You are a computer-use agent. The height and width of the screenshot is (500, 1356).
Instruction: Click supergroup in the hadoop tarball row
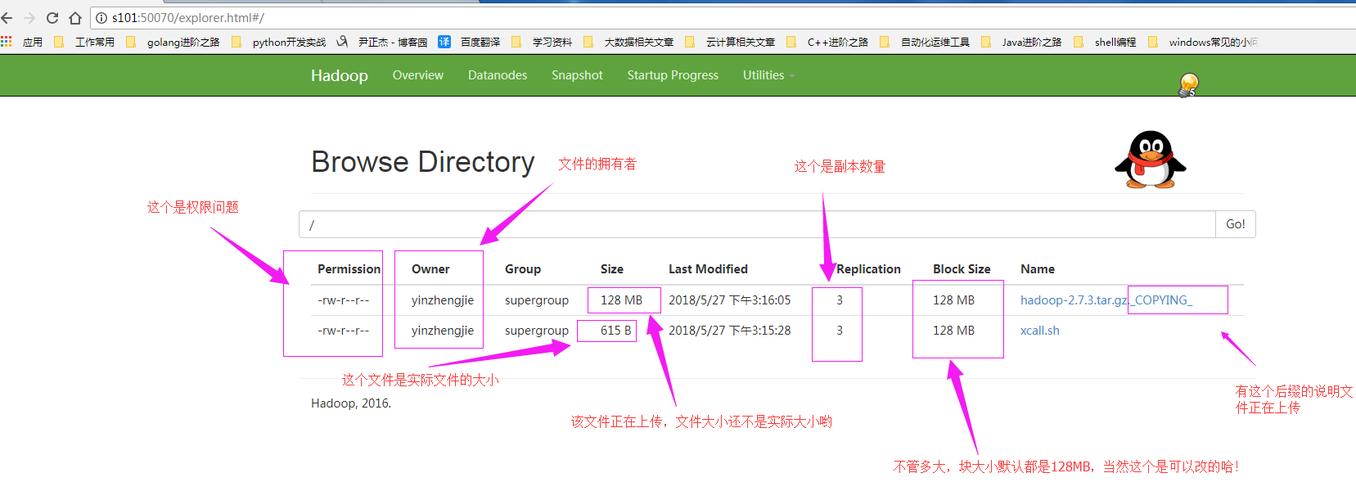click(537, 300)
